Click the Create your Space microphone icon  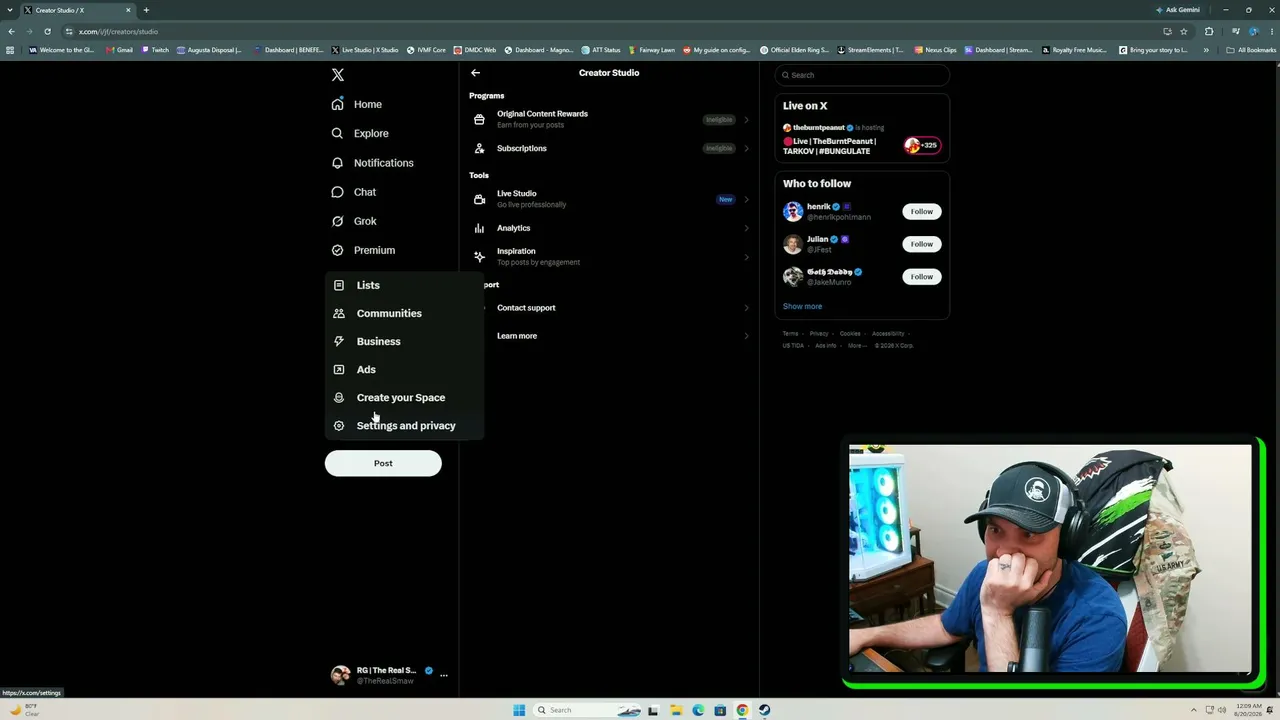339,397
